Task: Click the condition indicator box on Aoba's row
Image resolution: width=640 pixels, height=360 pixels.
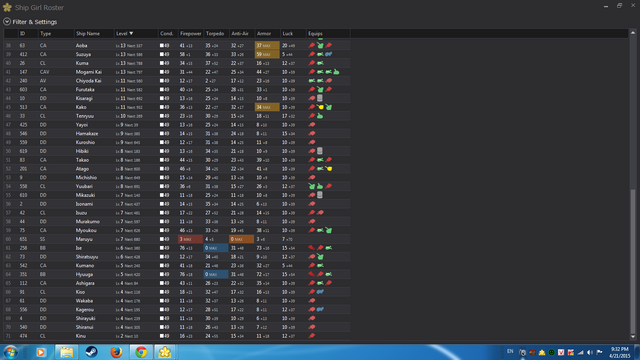Action: point(162,46)
